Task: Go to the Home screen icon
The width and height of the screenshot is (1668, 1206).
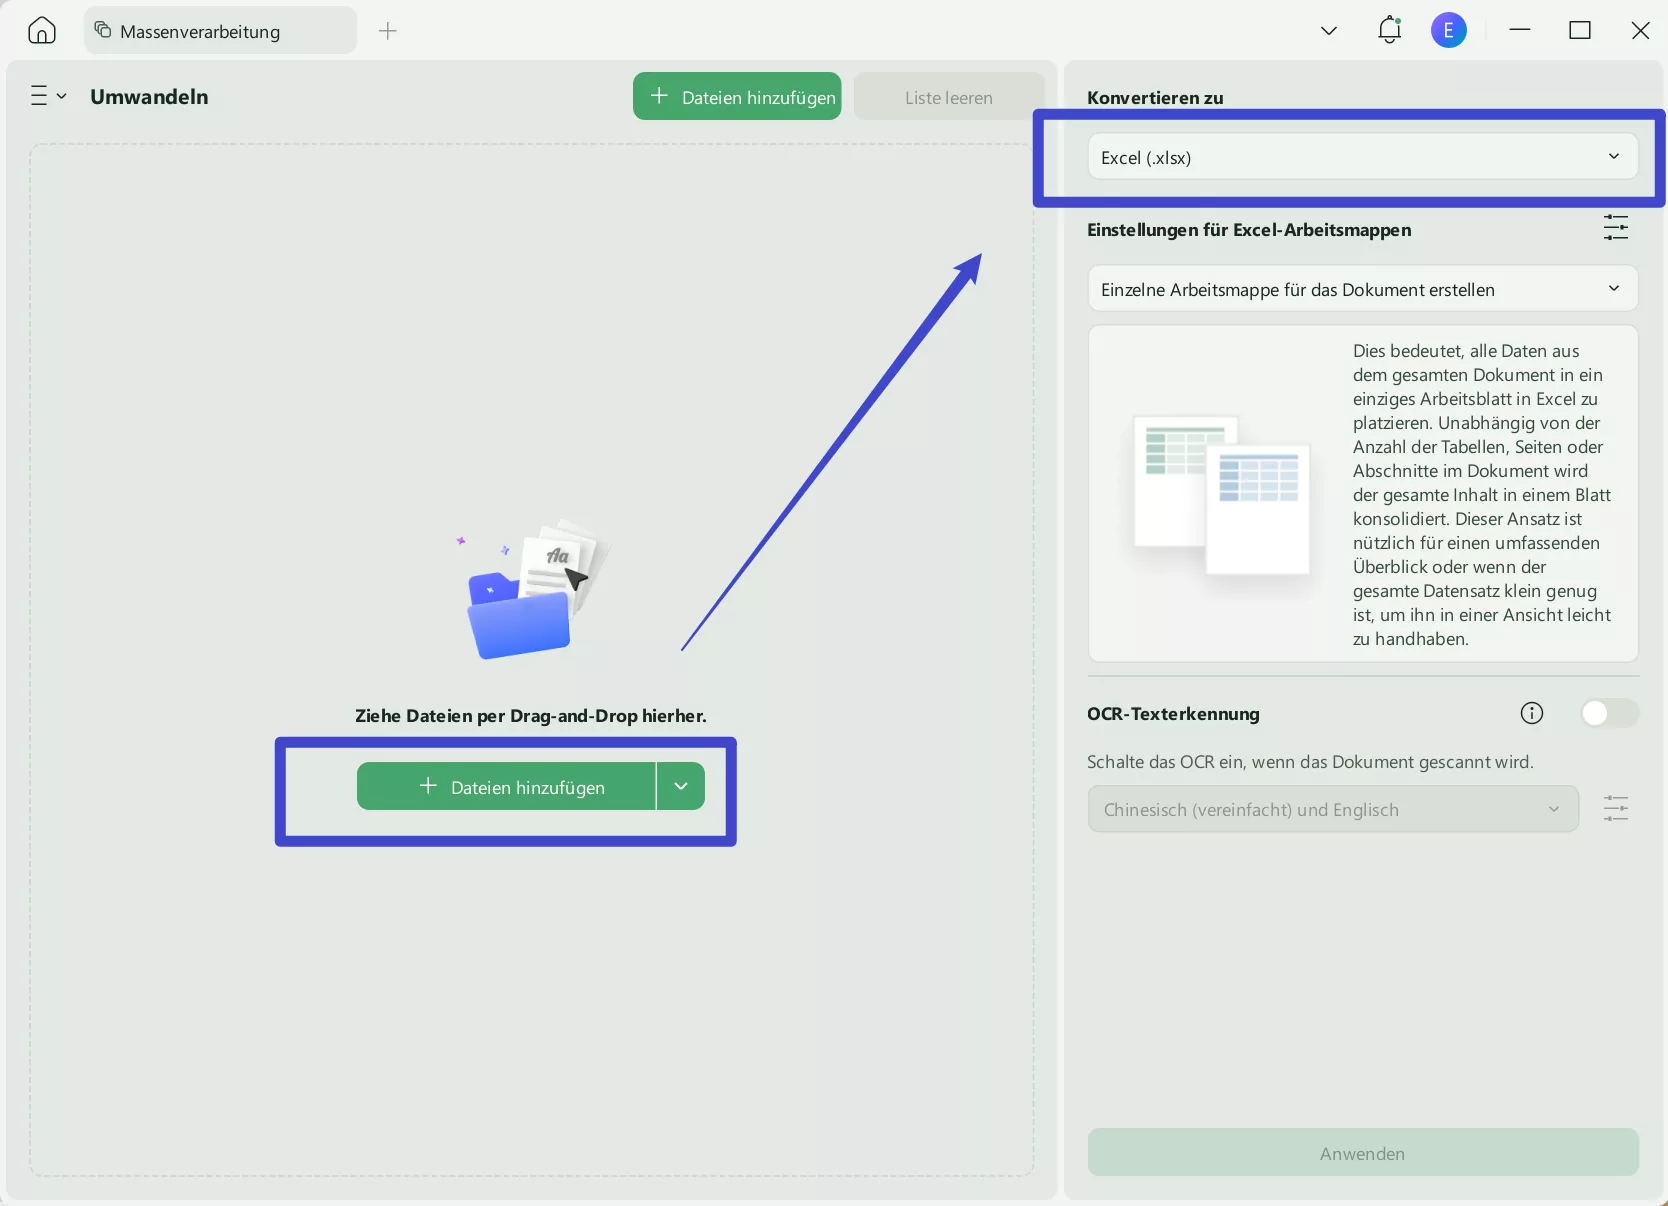Action: pos(42,31)
